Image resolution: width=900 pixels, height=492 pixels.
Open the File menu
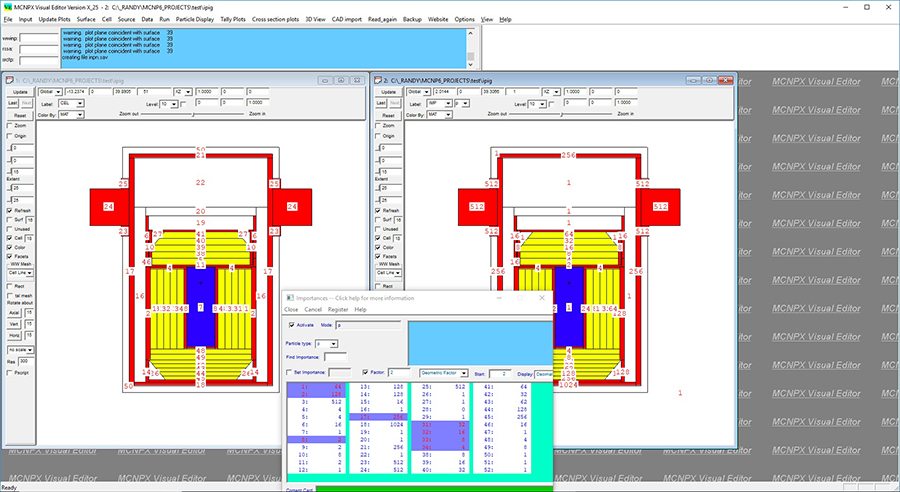[7, 19]
